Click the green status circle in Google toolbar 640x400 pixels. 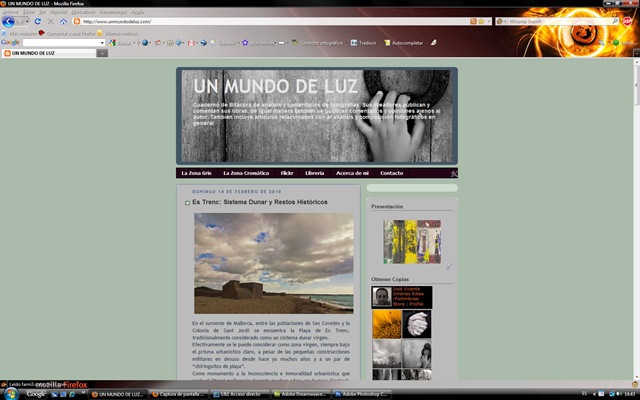click(x=616, y=43)
